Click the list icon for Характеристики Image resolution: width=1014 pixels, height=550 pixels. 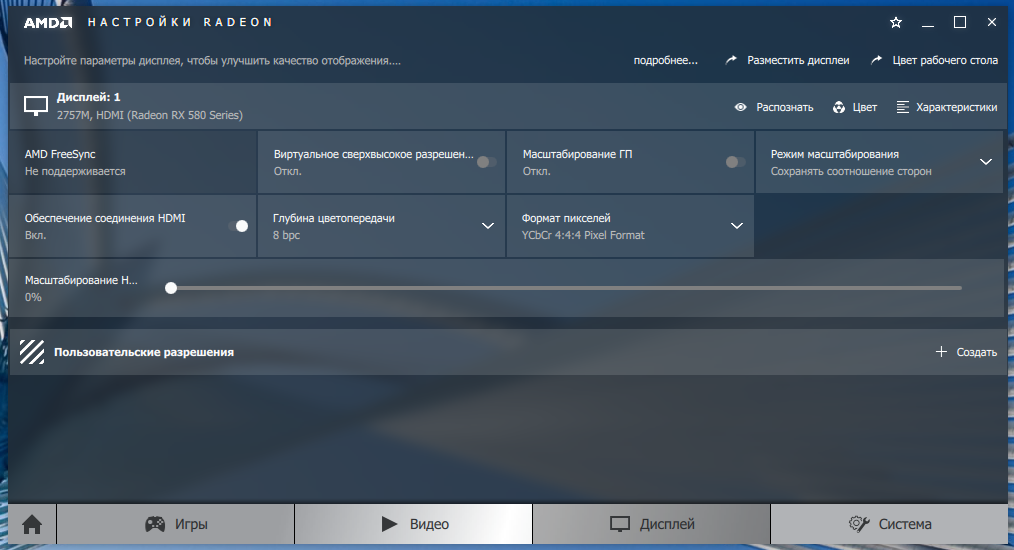[903, 107]
